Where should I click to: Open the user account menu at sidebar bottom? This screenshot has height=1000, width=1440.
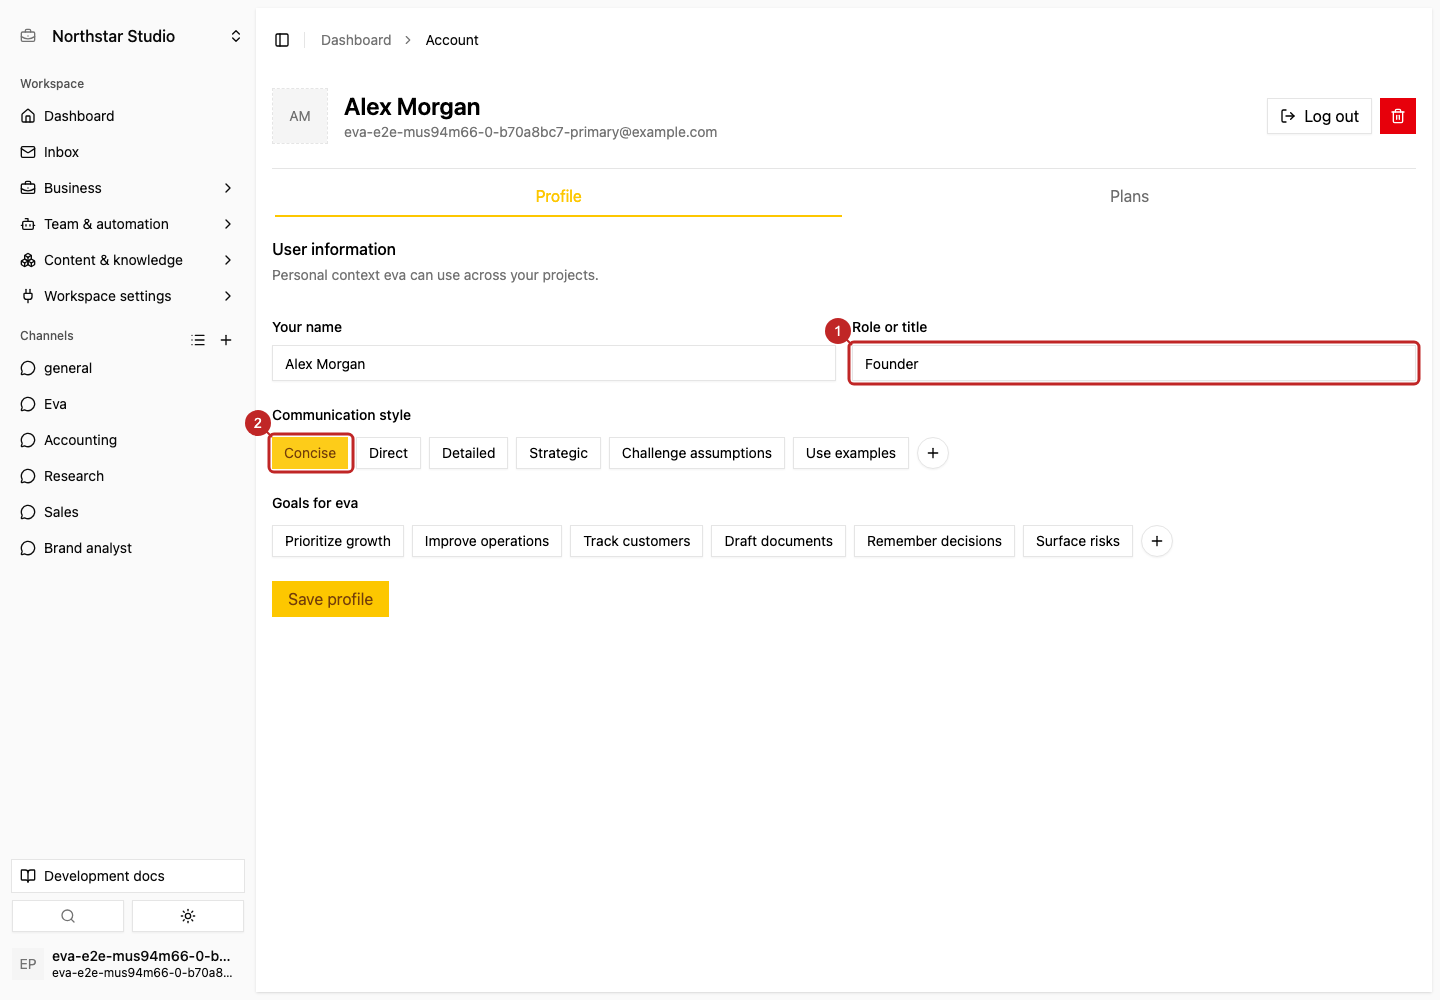[x=128, y=964]
